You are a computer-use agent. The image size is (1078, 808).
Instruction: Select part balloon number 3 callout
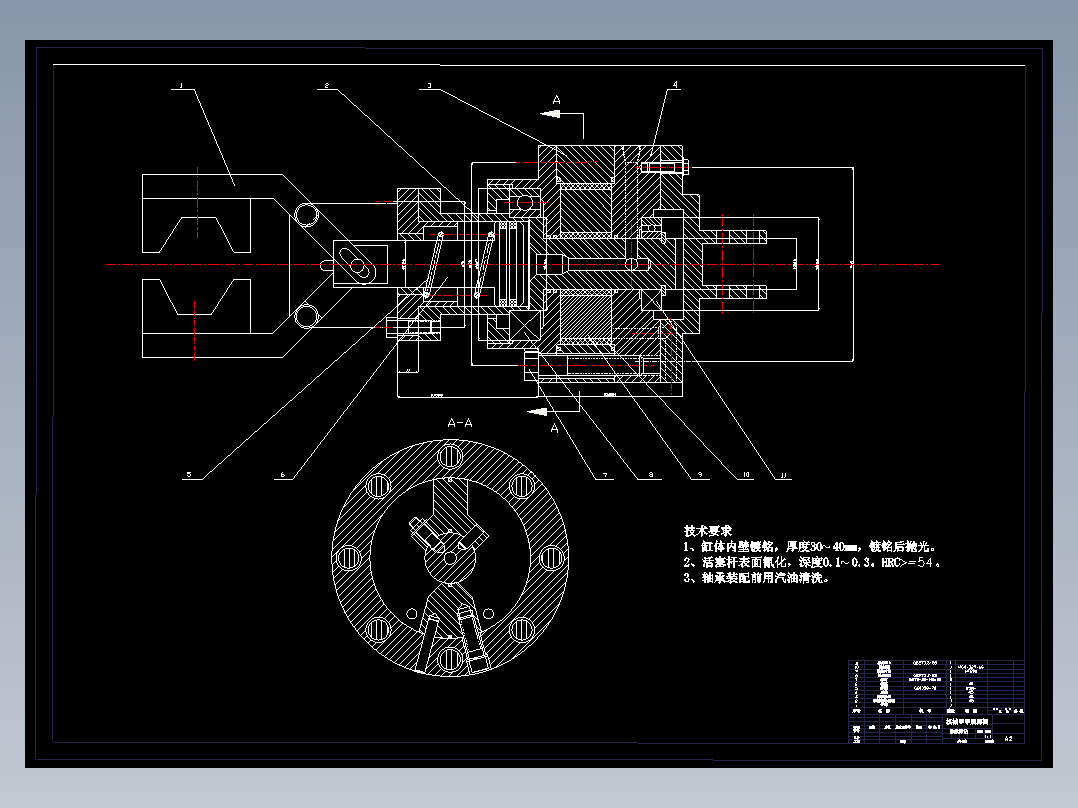pos(430,85)
